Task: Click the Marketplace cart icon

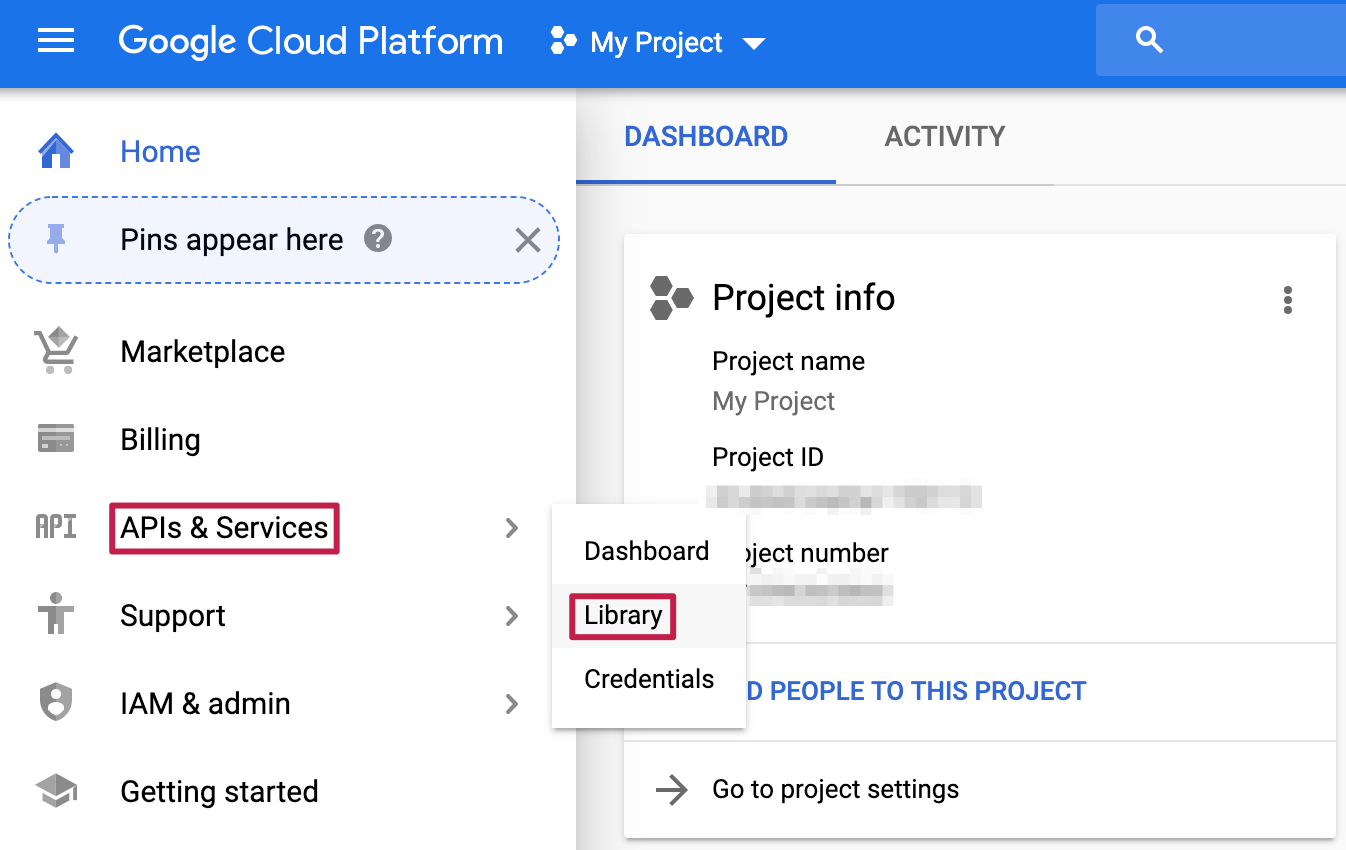Action: tap(56, 352)
